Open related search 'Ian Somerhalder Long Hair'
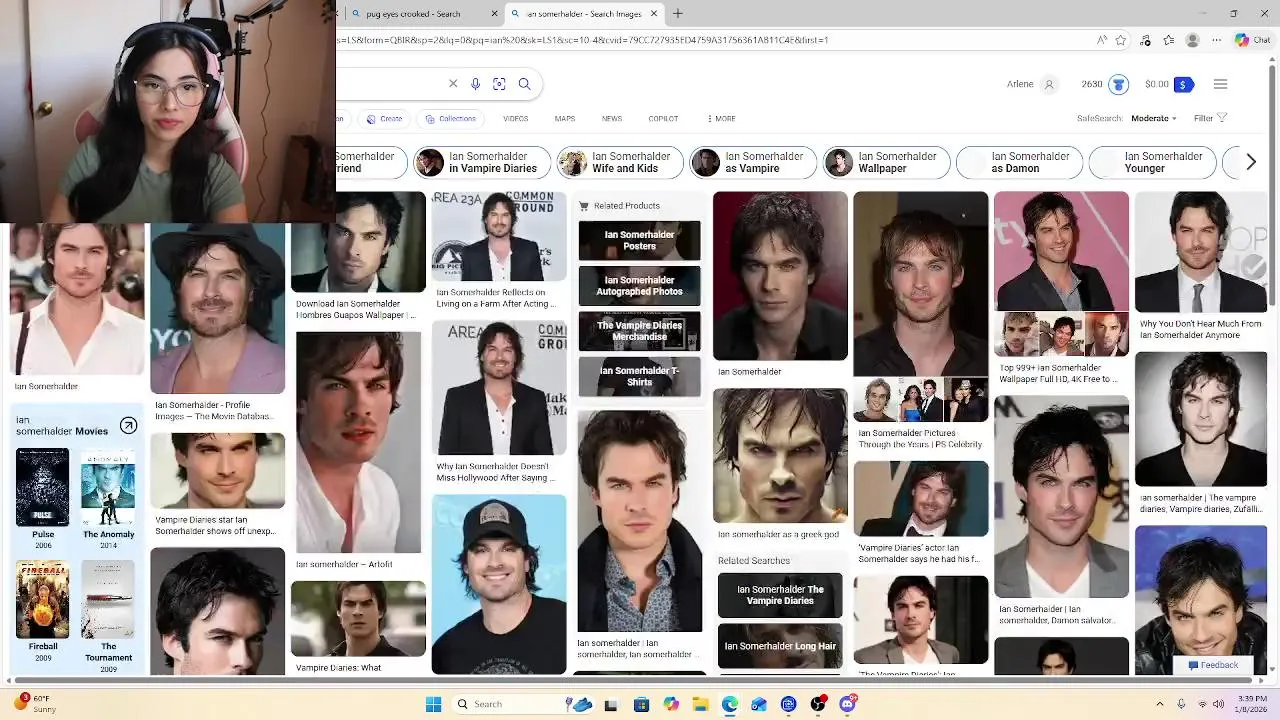The height and width of the screenshot is (720, 1280). point(780,646)
